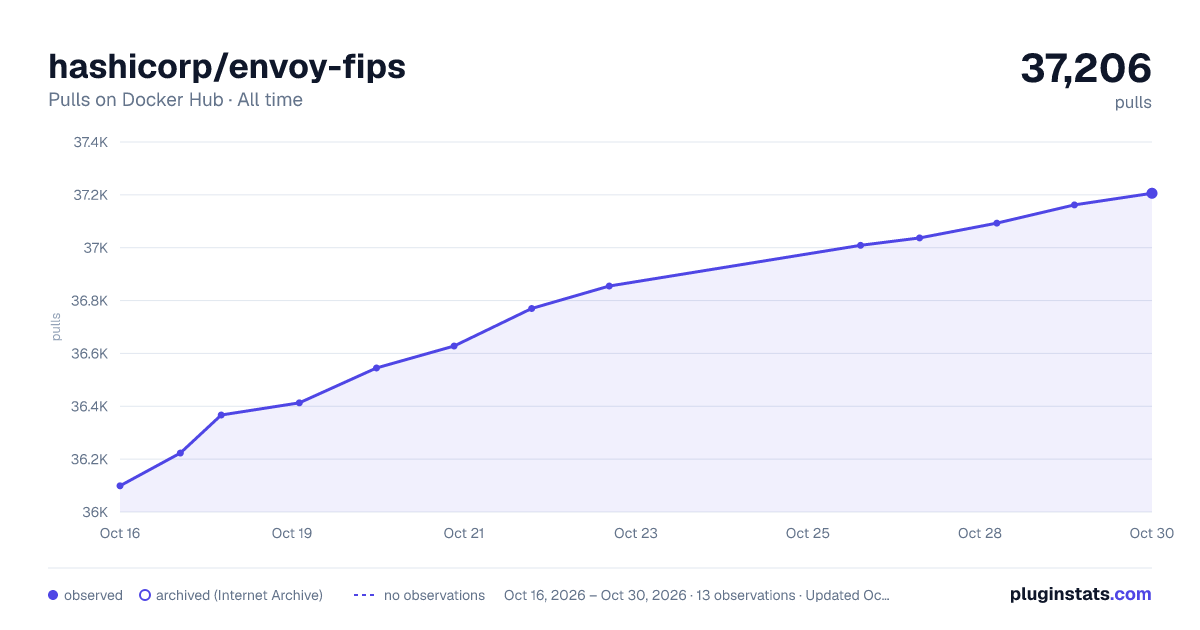Viewport: 1200px width, 630px height.
Task: Select the last data point before Oct 23 gap
Action: [x=609, y=286]
